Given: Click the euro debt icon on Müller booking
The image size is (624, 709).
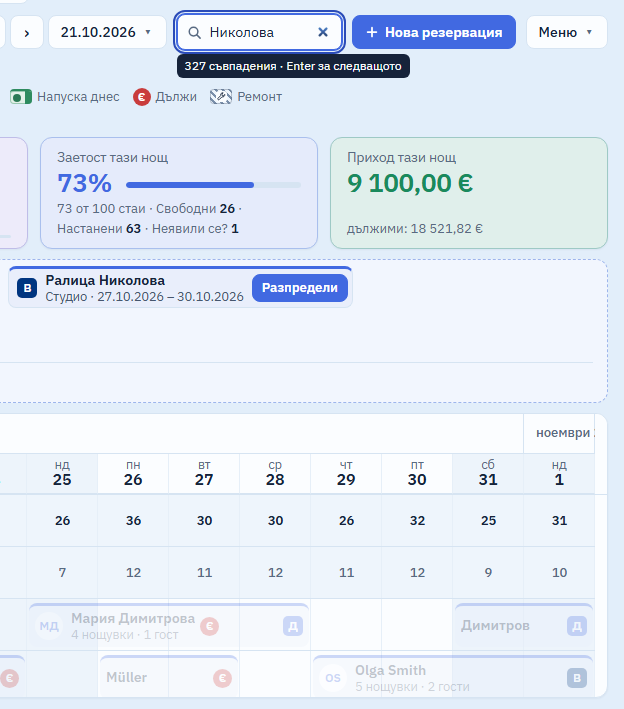Looking at the screenshot, I should coord(222,678).
